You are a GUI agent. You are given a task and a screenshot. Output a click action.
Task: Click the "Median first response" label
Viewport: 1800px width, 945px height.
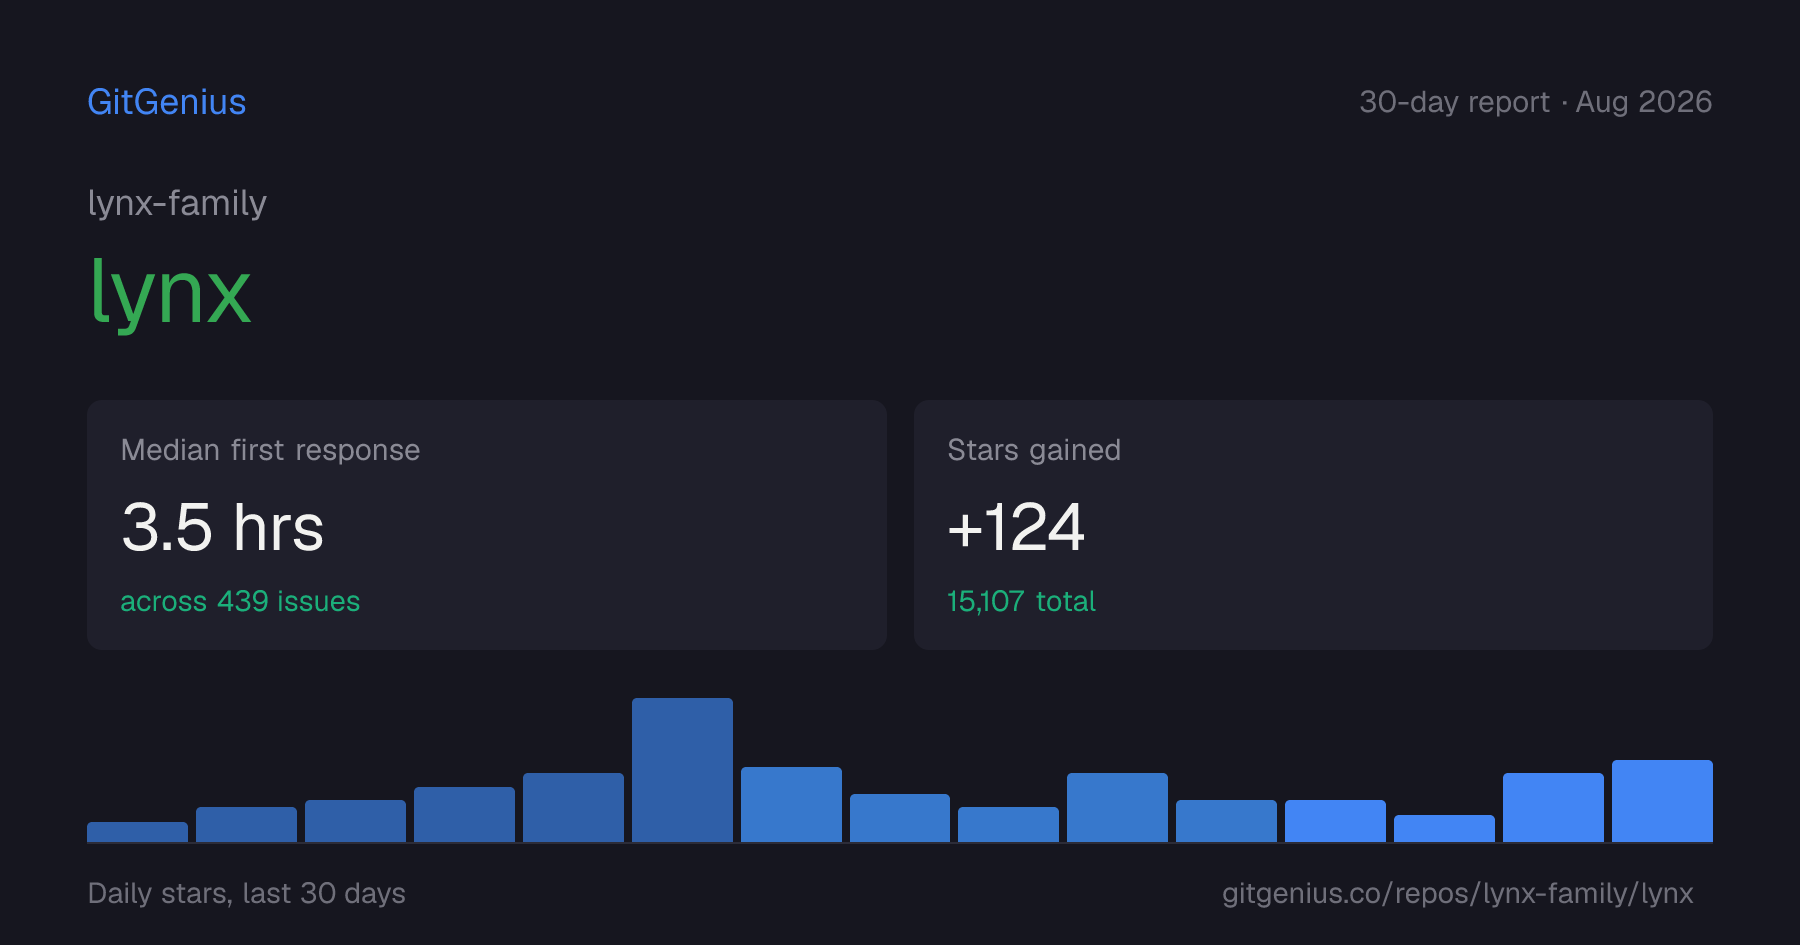click(270, 450)
